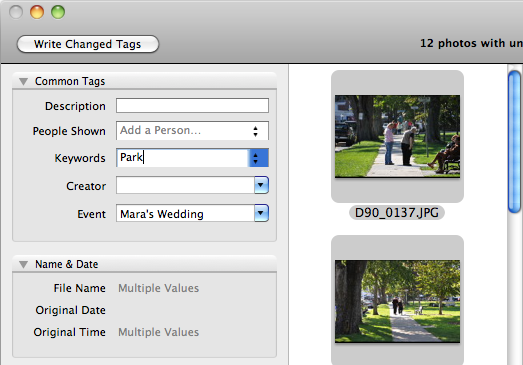The width and height of the screenshot is (523, 365).
Task: Click the vertical scrollbar thumb
Action: tap(514, 141)
